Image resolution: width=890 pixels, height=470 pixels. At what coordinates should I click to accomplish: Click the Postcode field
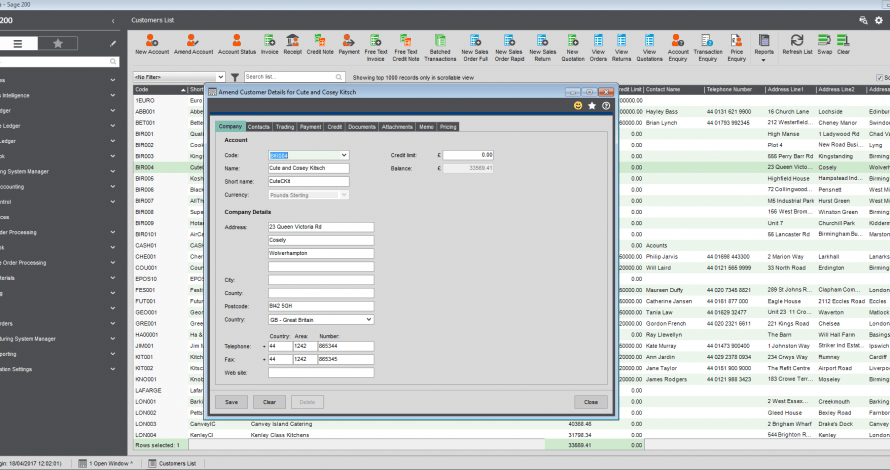coord(321,306)
